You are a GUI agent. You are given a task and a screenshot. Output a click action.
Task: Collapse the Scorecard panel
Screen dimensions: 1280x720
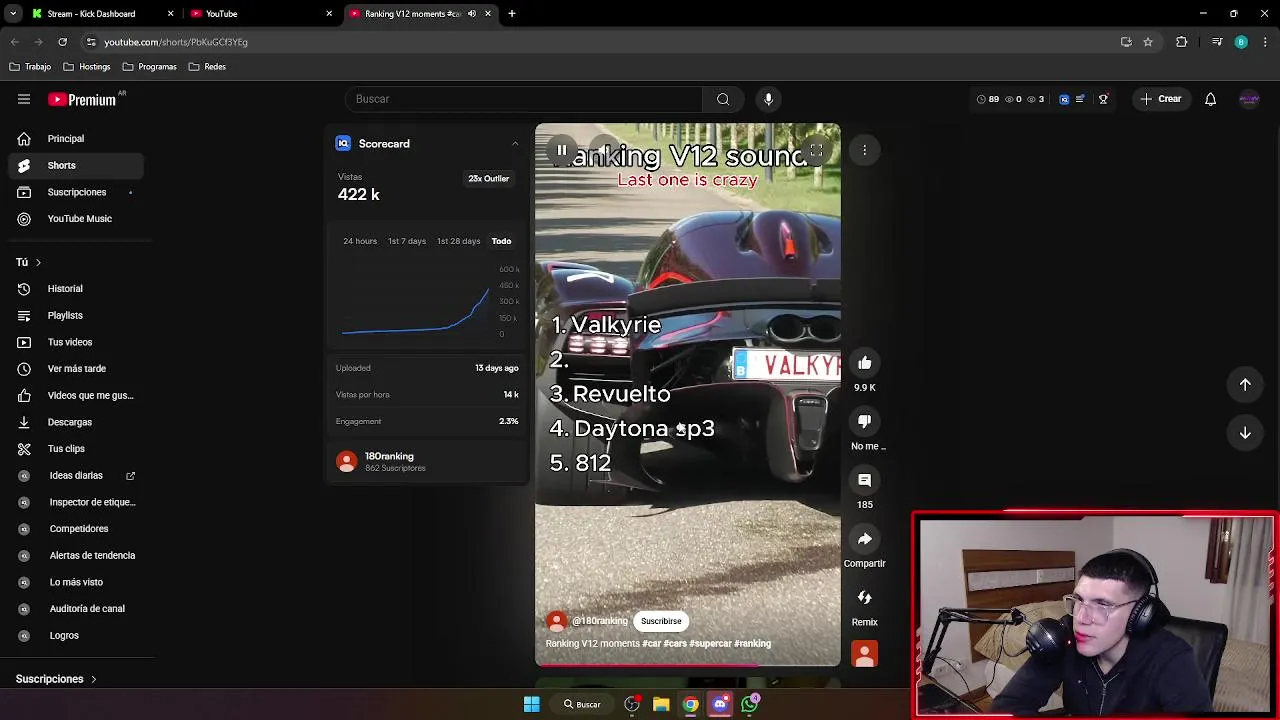[x=515, y=144]
